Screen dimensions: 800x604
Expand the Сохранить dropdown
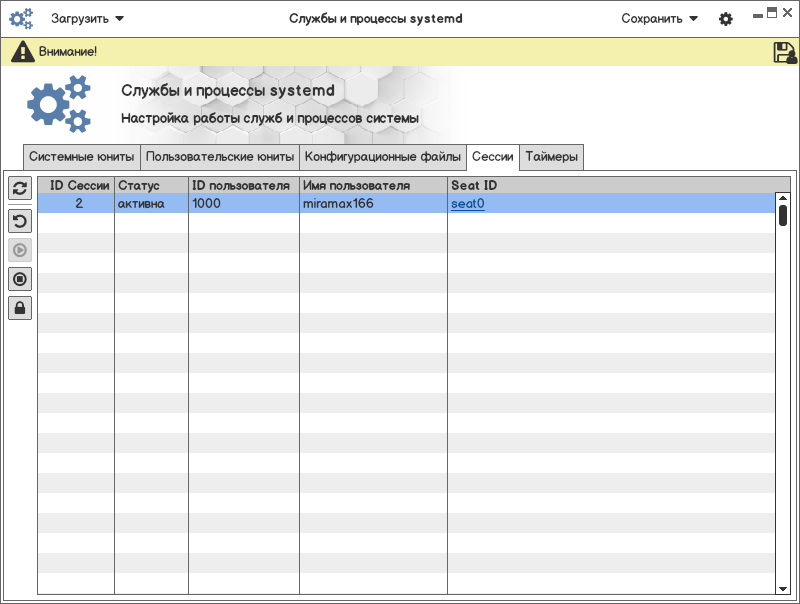point(659,18)
